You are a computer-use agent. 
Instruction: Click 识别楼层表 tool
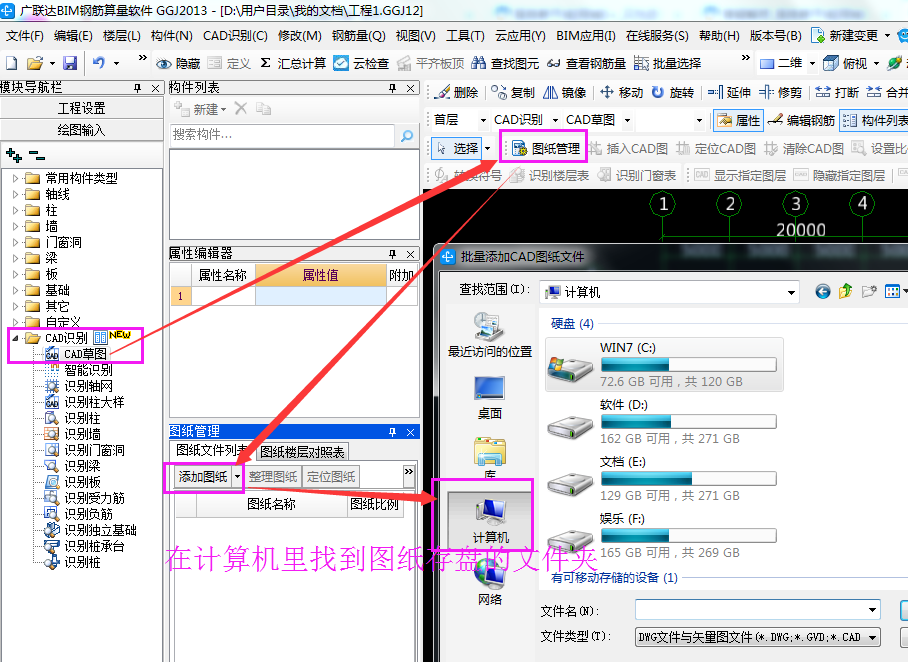[x=549, y=175]
